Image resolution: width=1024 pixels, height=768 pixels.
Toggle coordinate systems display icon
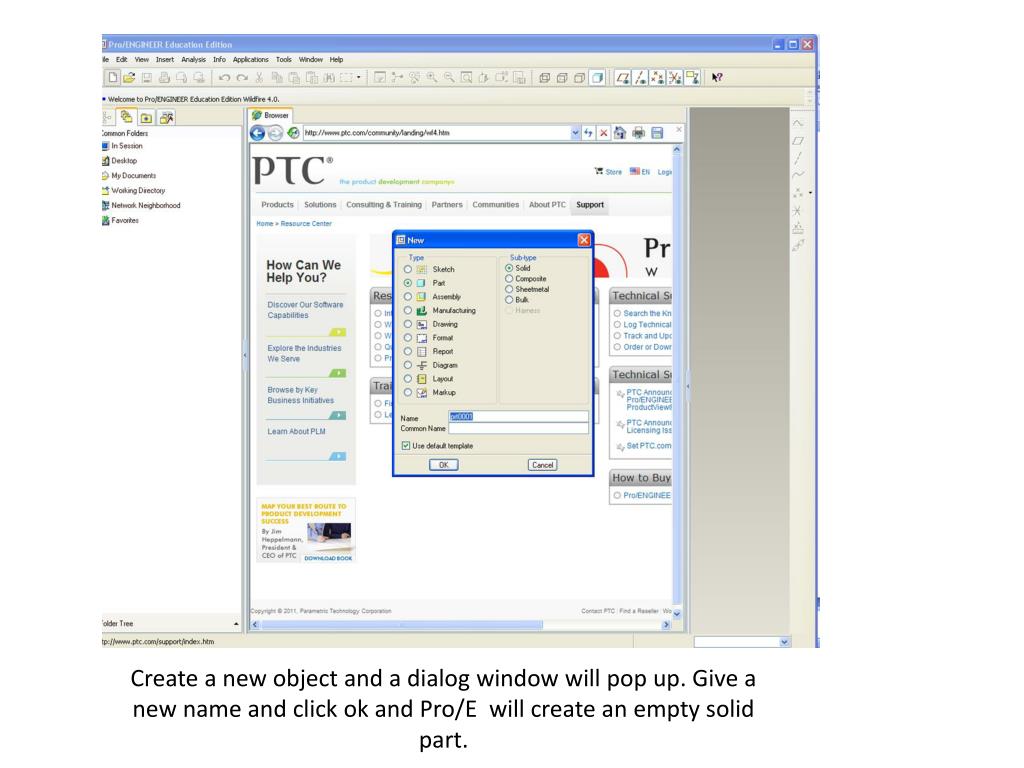click(x=675, y=78)
